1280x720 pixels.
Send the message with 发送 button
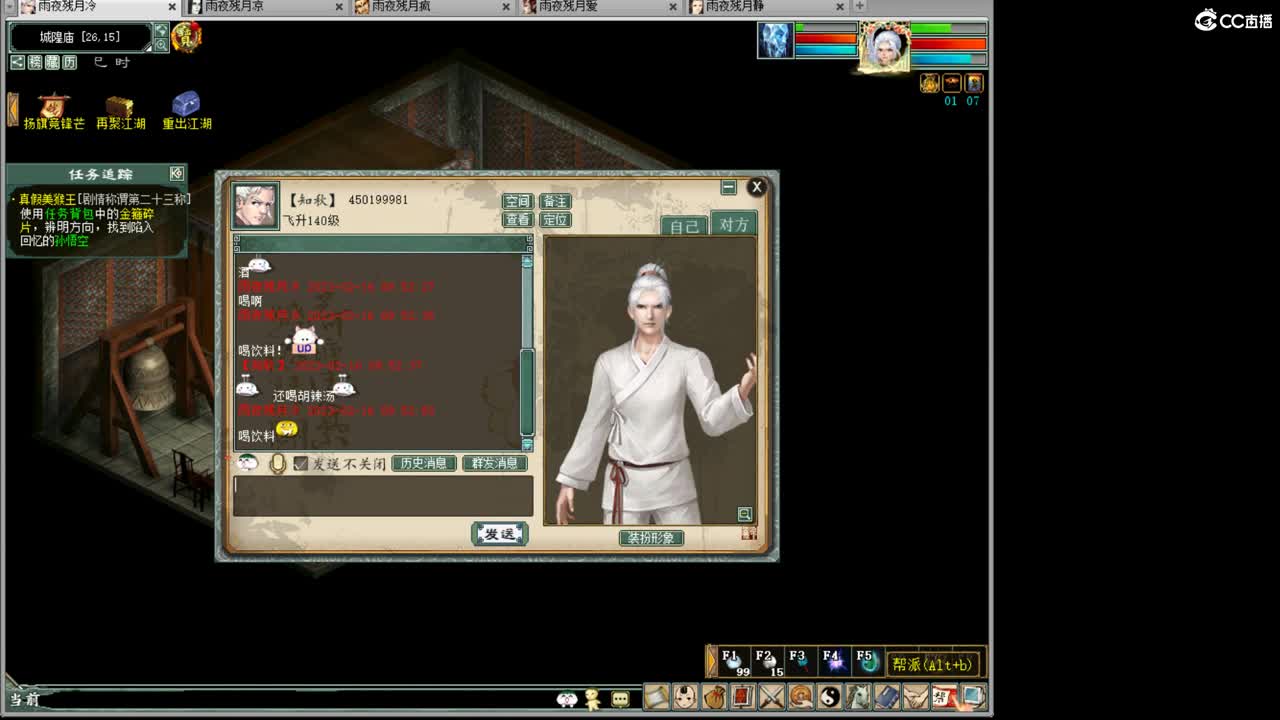(499, 534)
